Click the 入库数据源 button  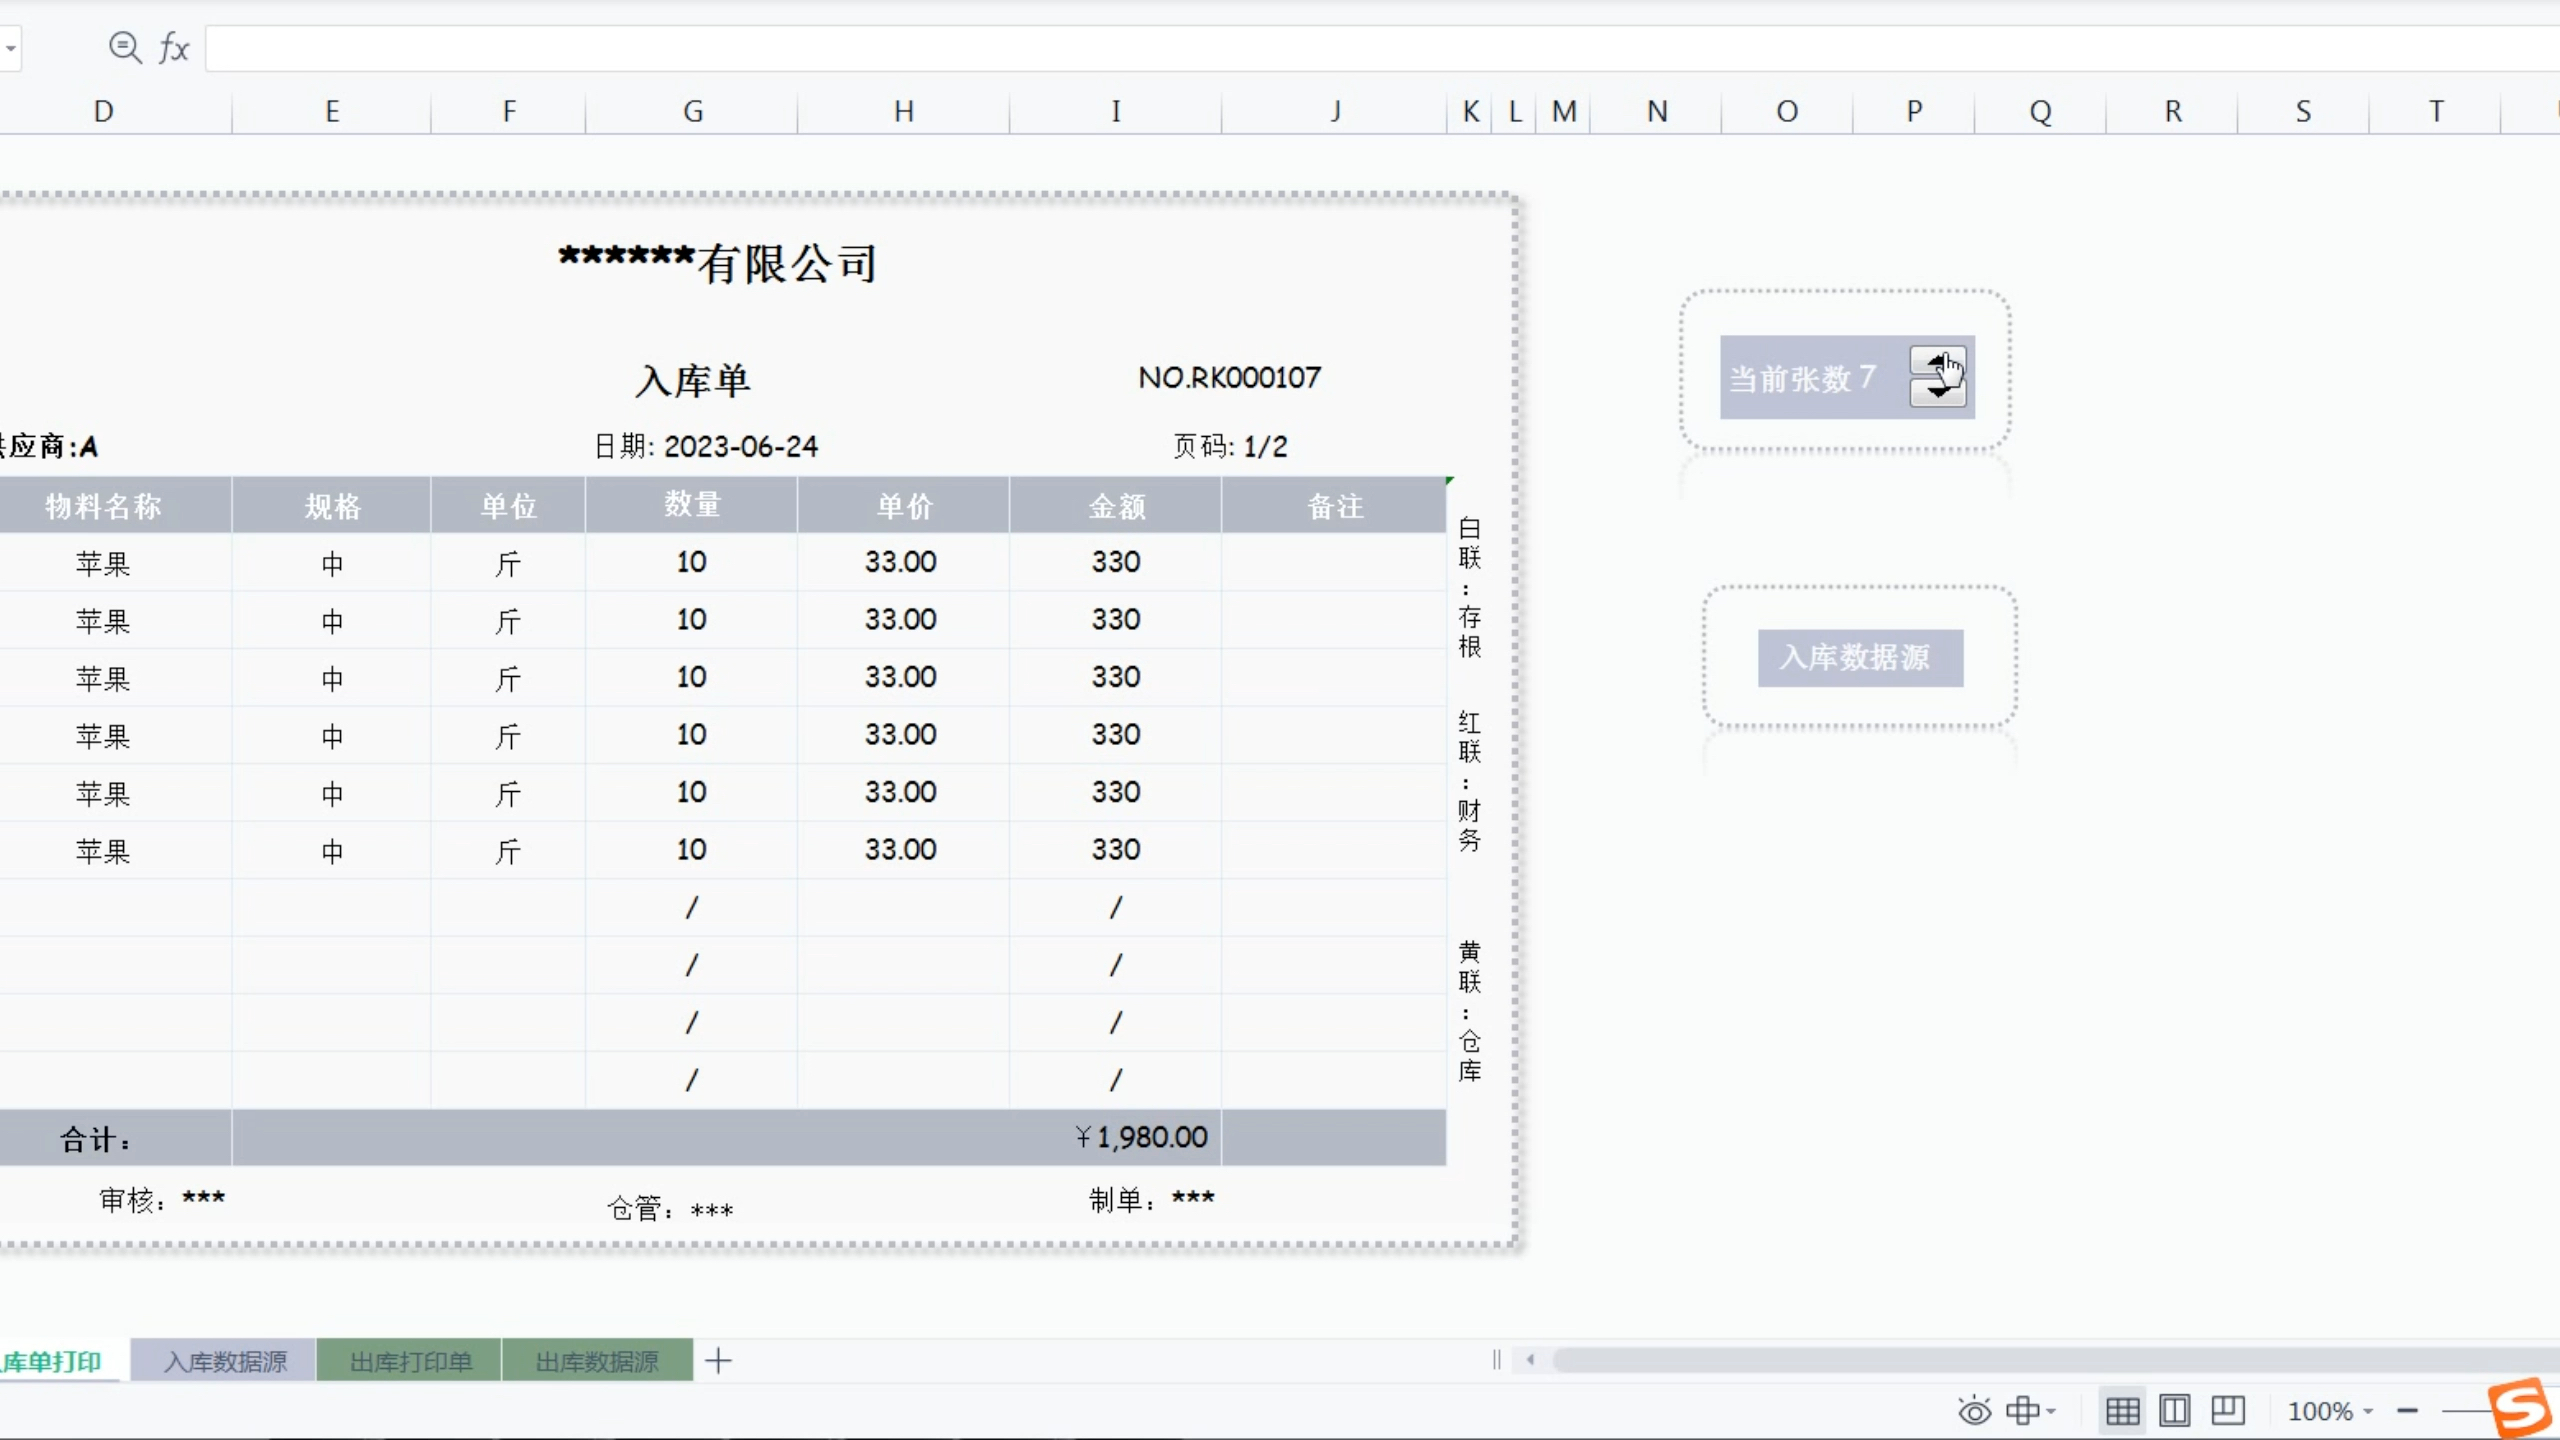point(1860,657)
